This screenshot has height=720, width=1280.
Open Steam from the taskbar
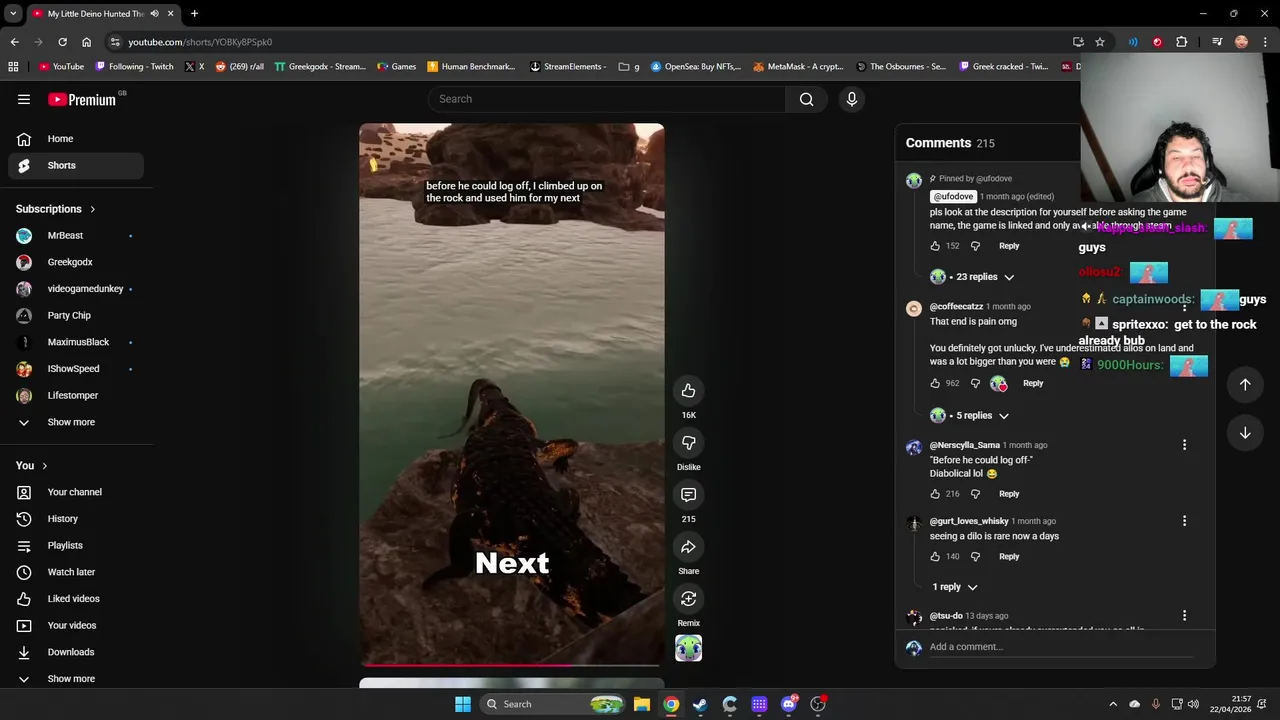(700, 704)
